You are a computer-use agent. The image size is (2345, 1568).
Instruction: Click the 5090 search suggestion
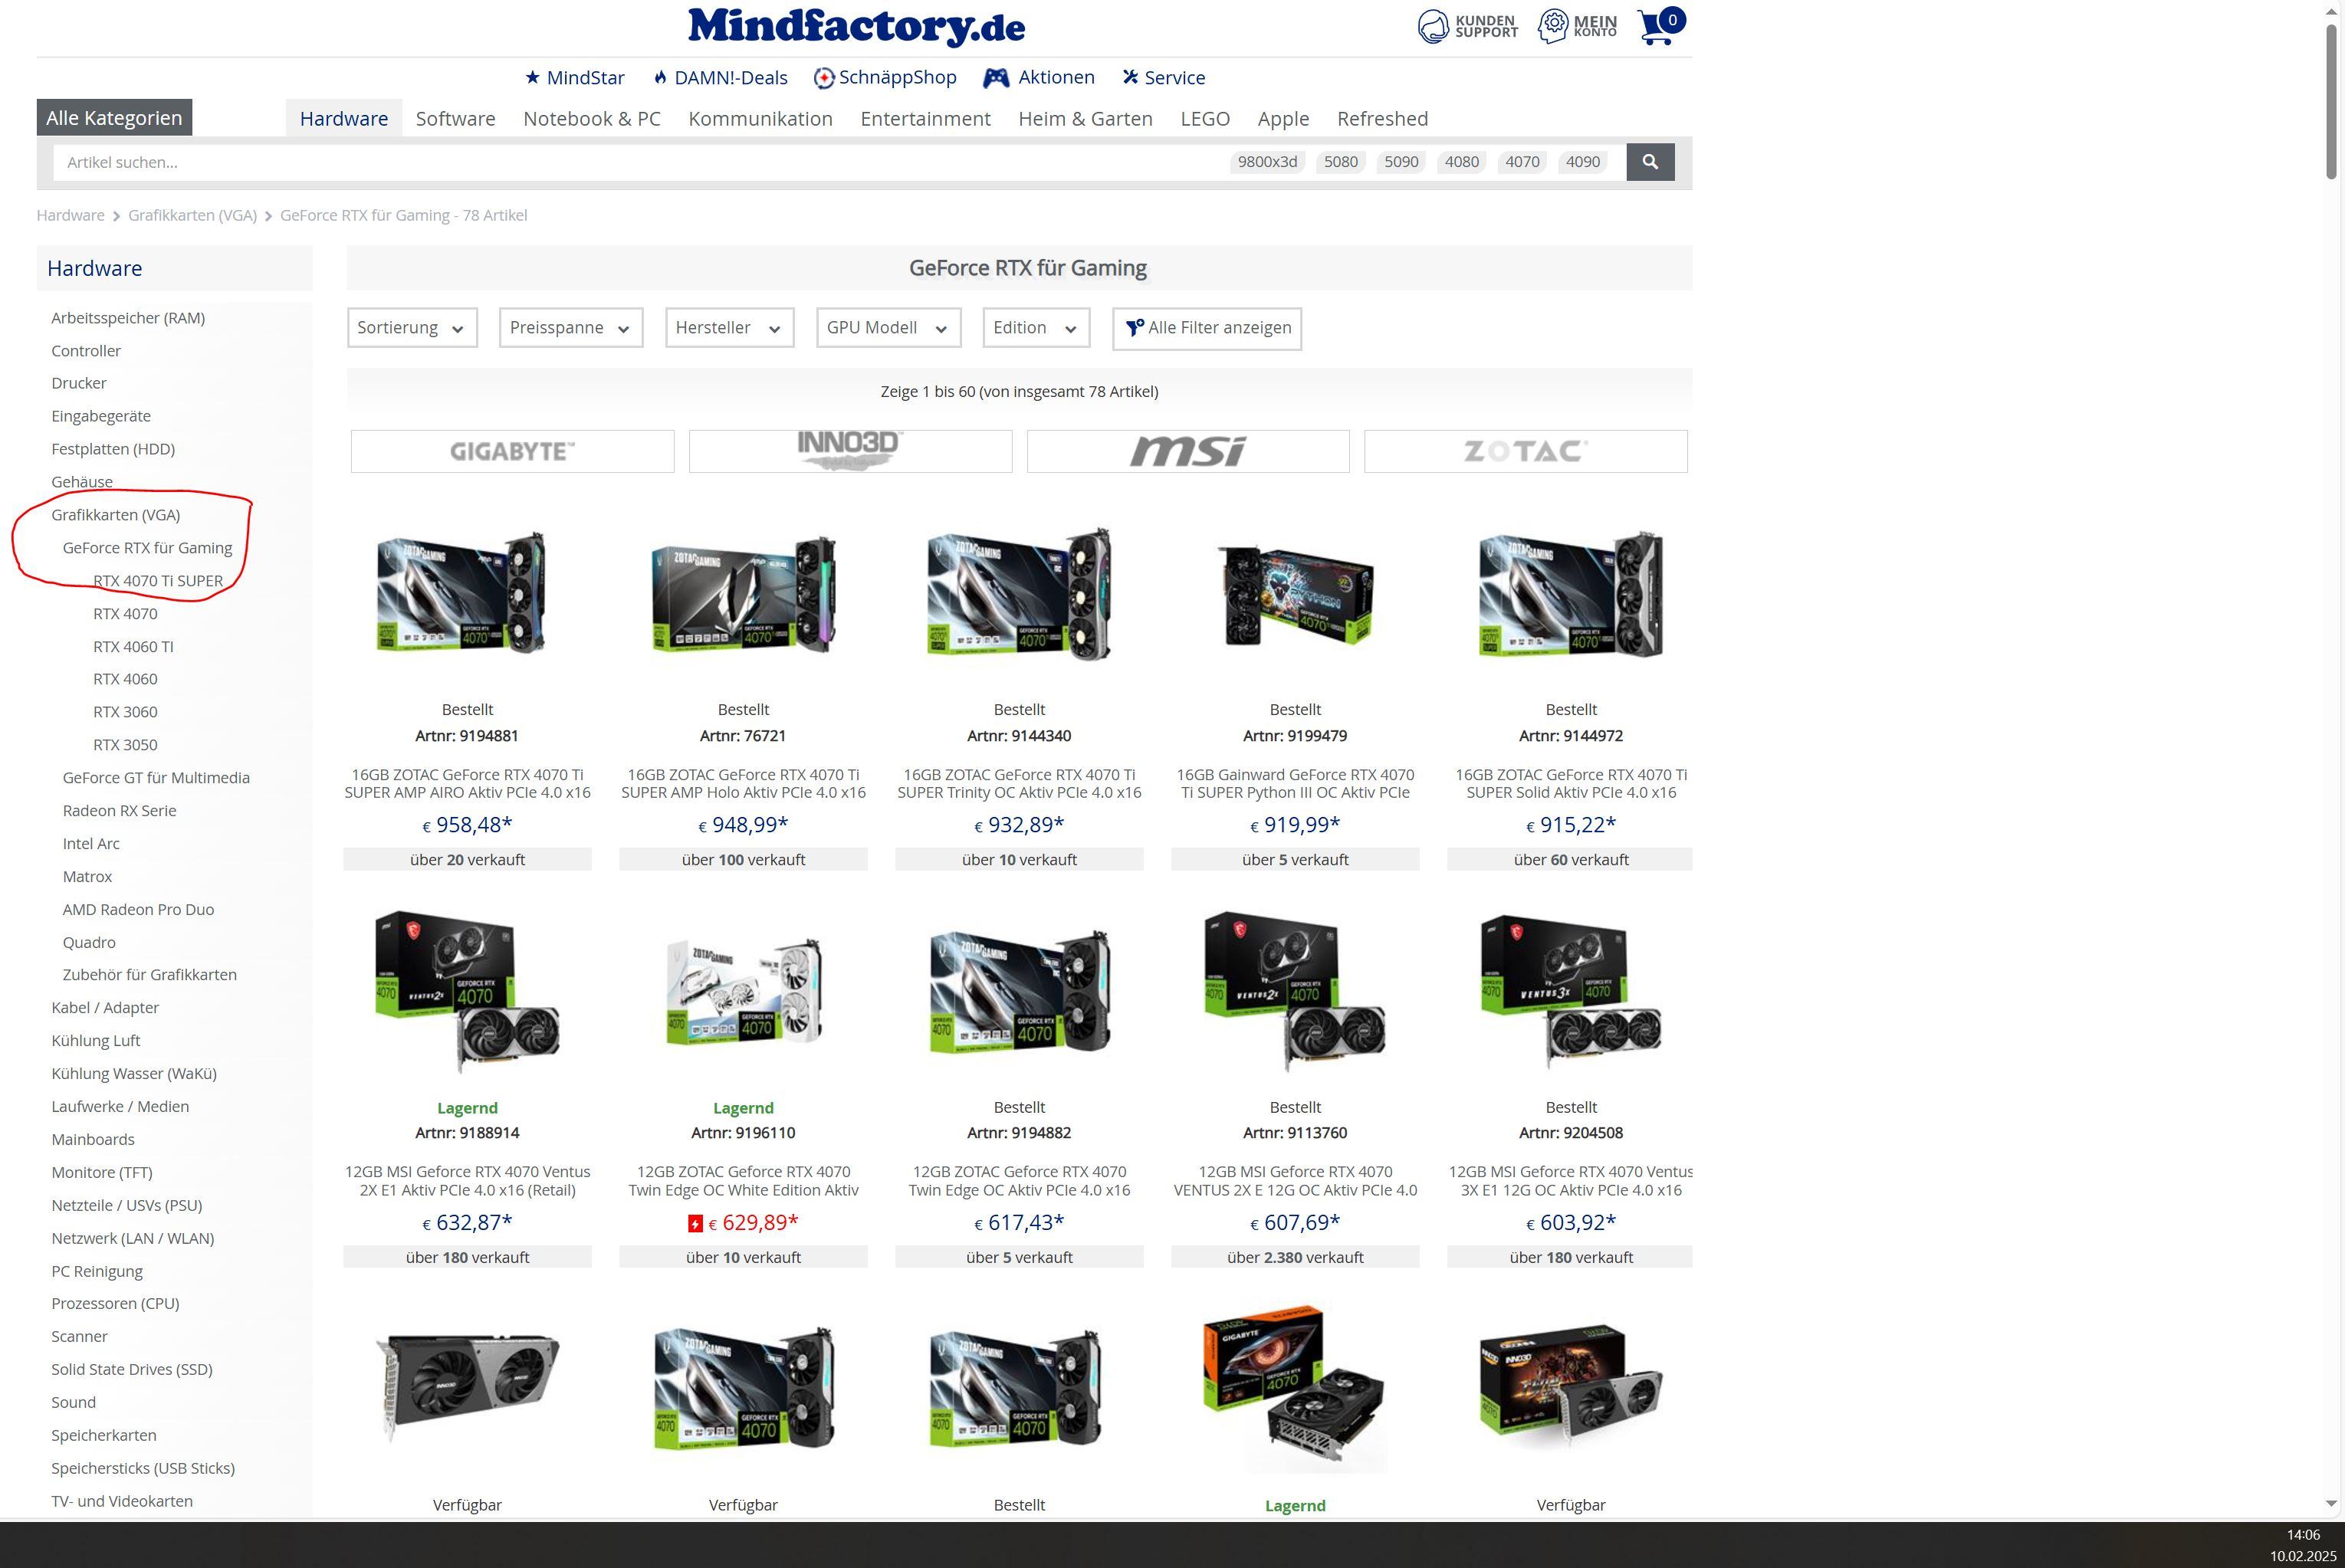tap(1401, 162)
